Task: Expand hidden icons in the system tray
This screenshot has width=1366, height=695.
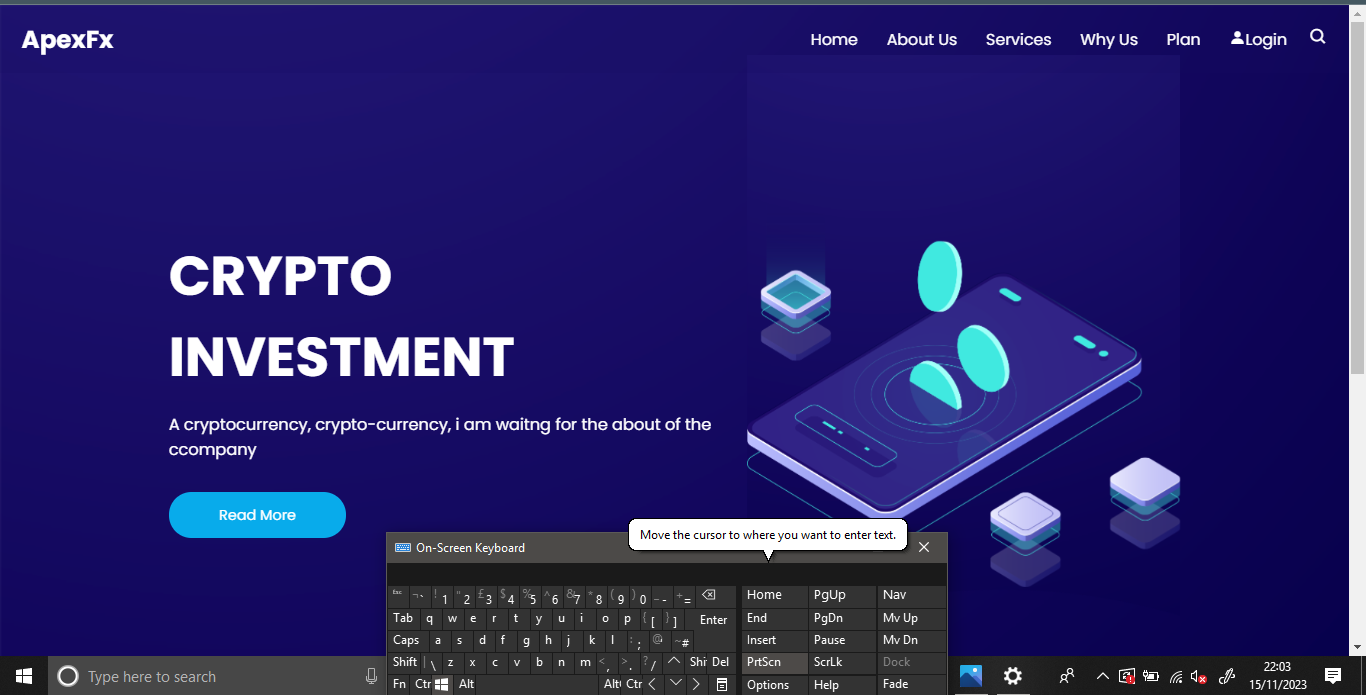Action: (x=1101, y=676)
